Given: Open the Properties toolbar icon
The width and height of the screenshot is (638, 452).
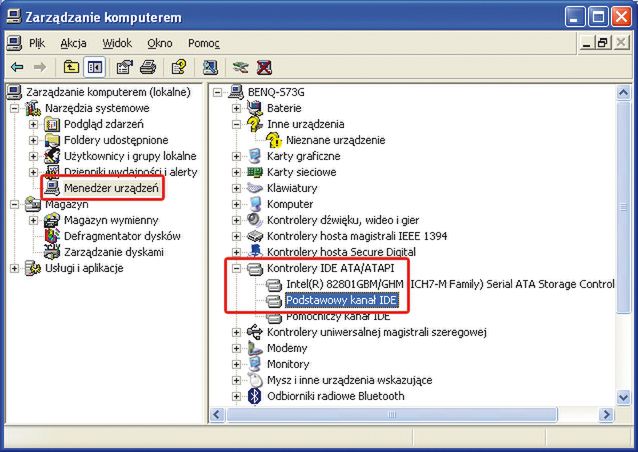Looking at the screenshot, I should [x=125, y=67].
